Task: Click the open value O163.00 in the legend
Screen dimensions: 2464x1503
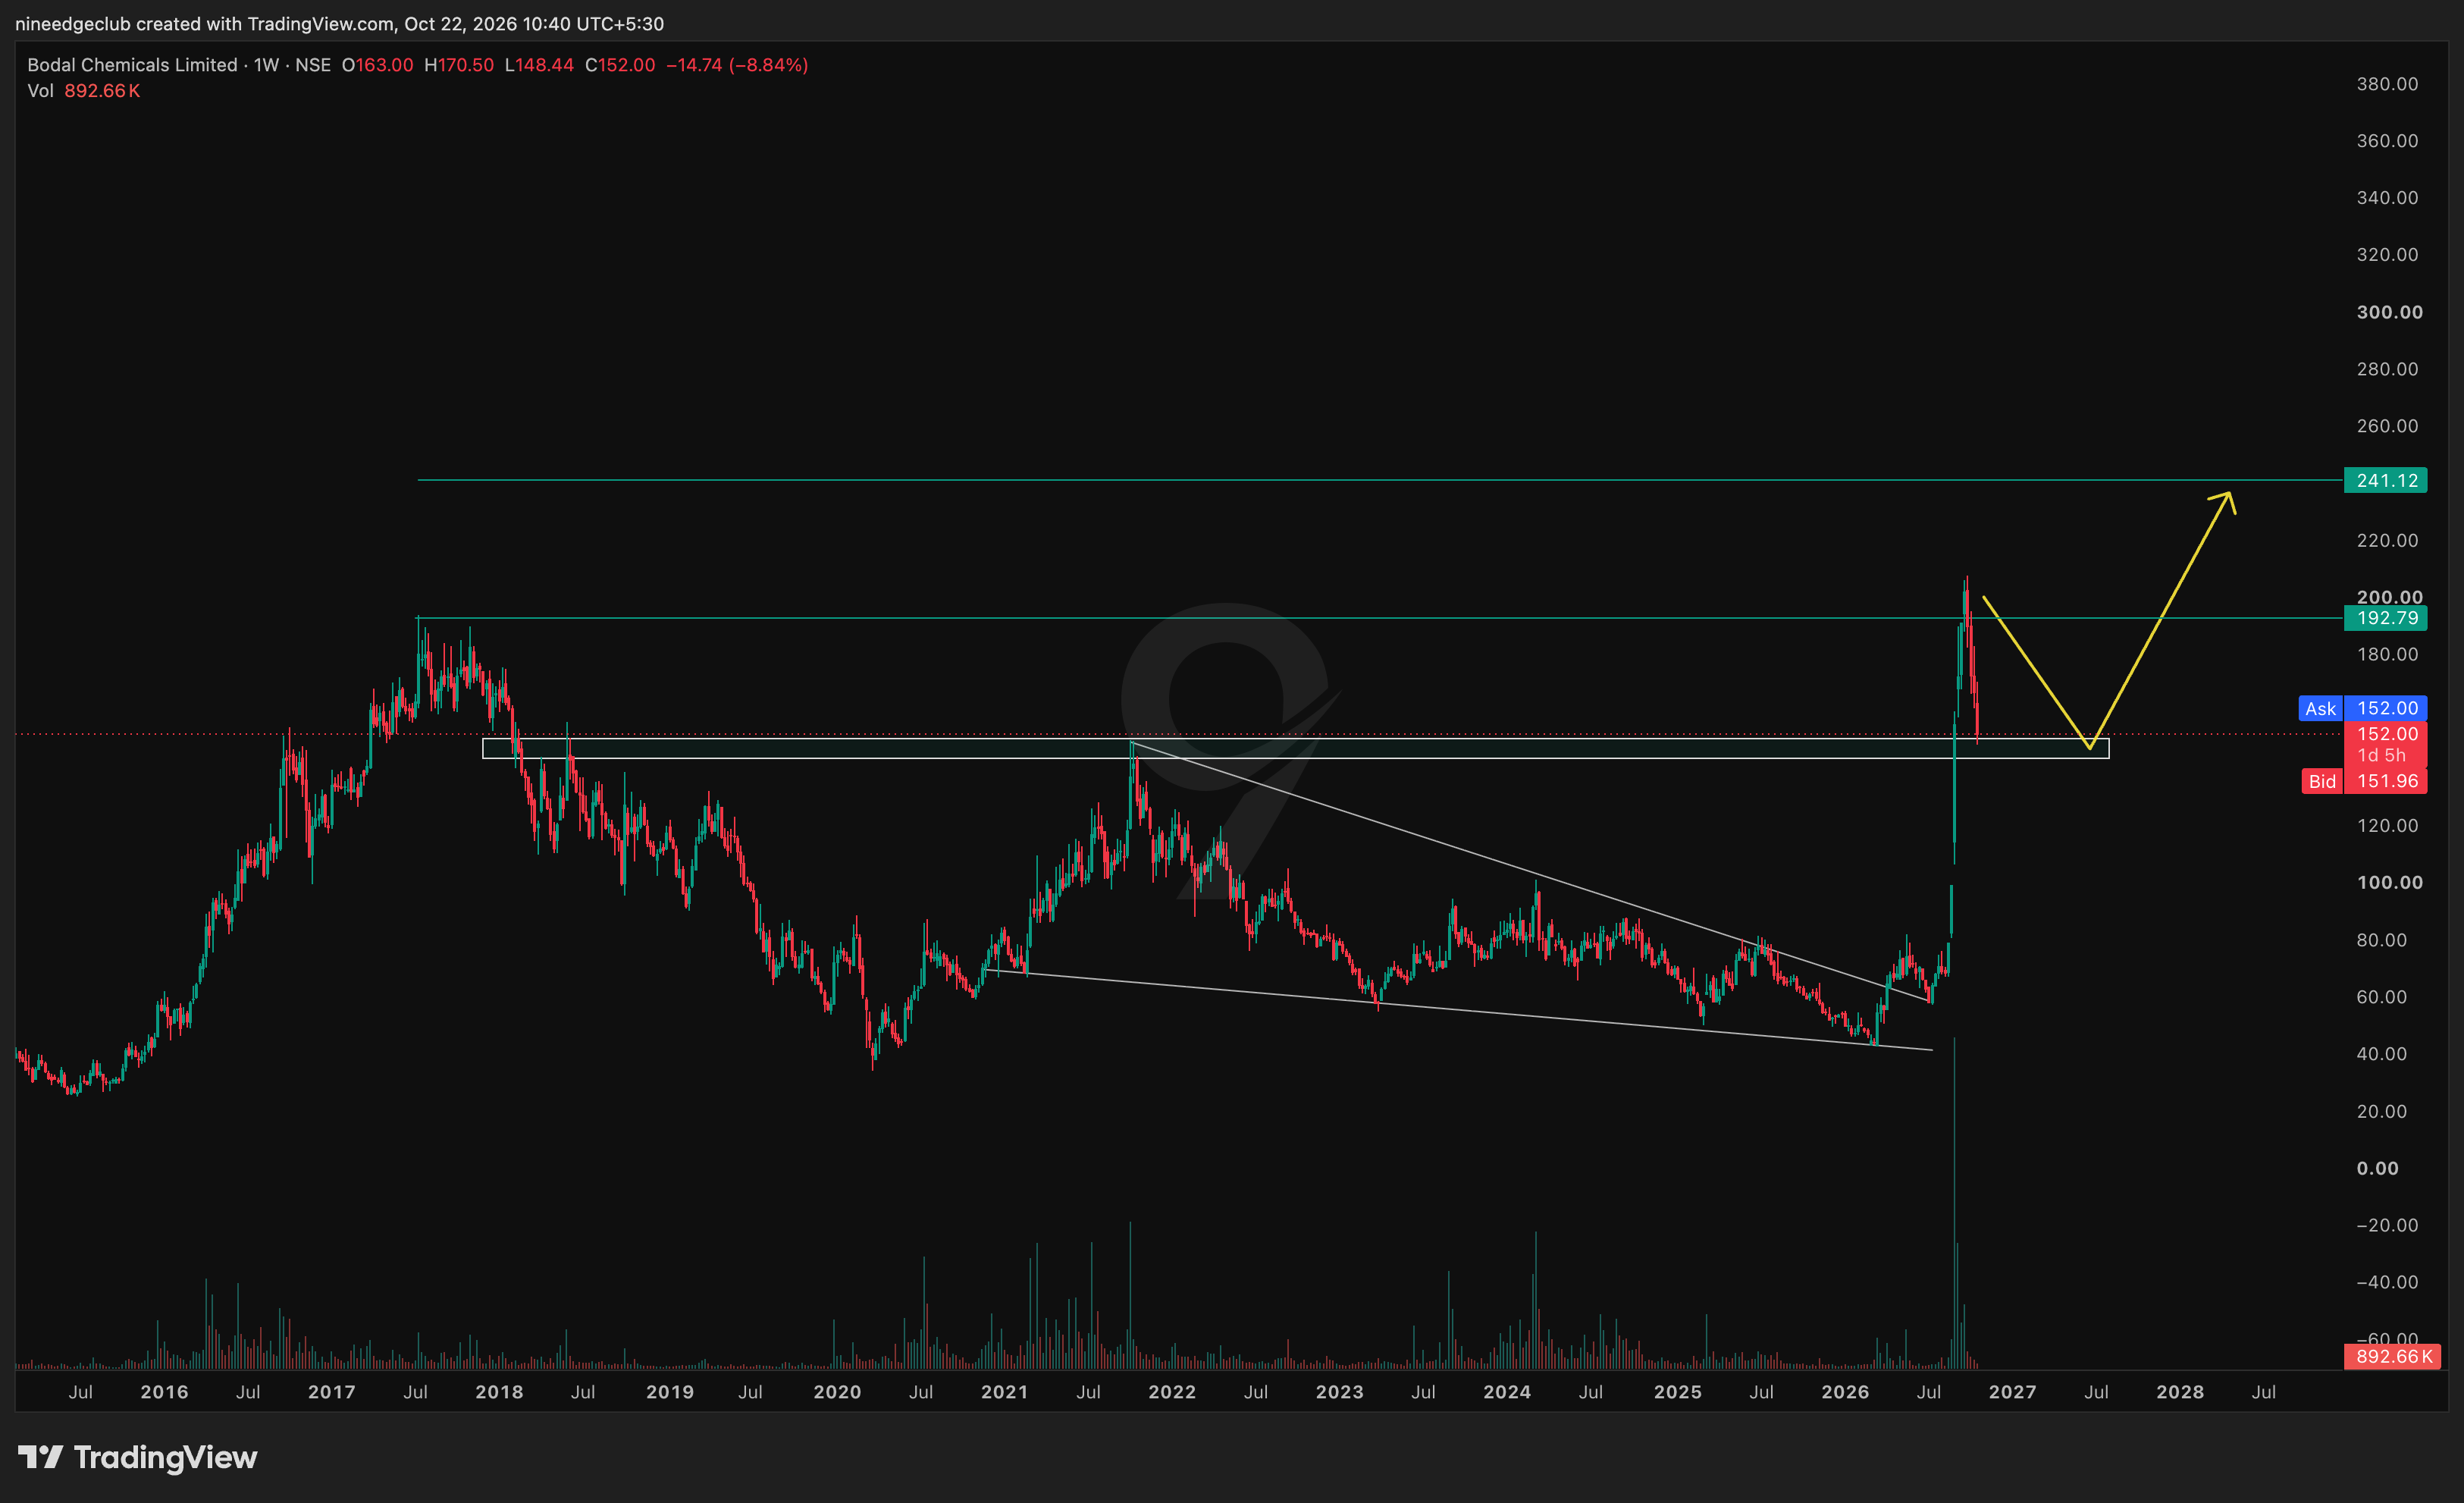Action: coord(377,65)
